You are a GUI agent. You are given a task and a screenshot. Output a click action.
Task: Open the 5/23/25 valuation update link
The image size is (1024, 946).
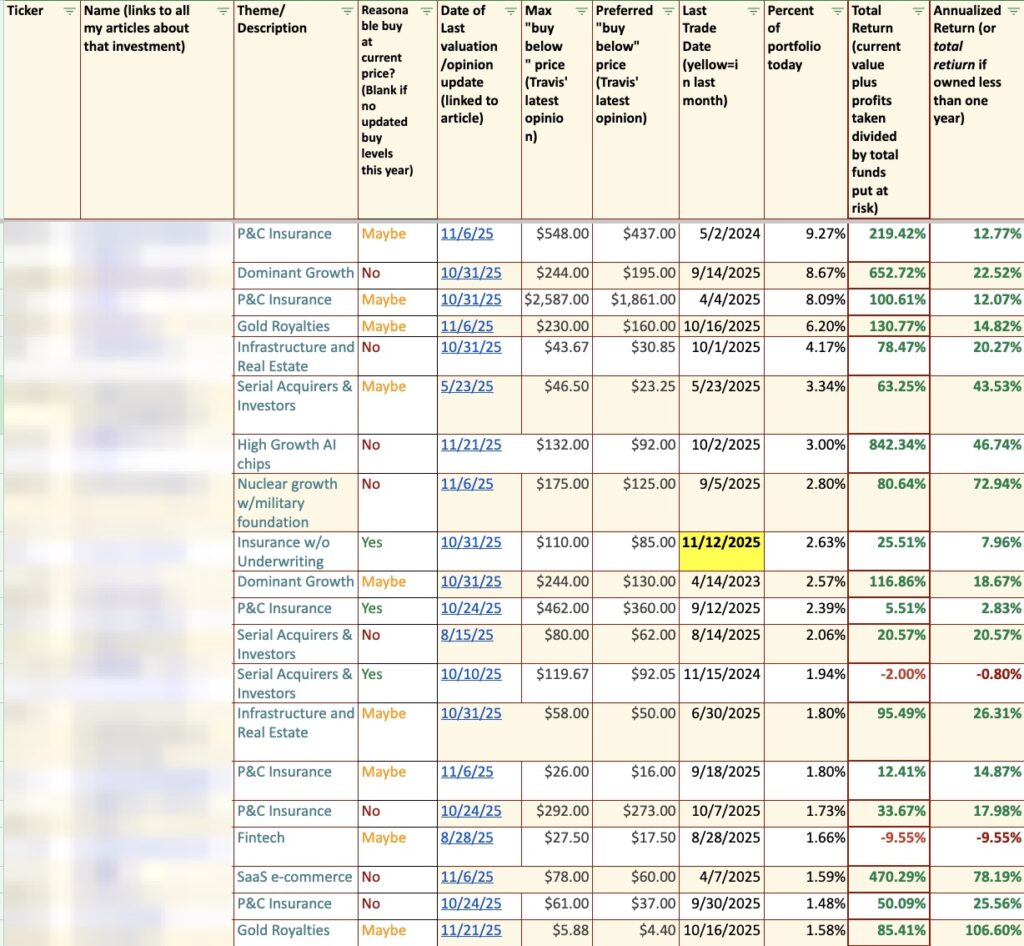(462, 386)
